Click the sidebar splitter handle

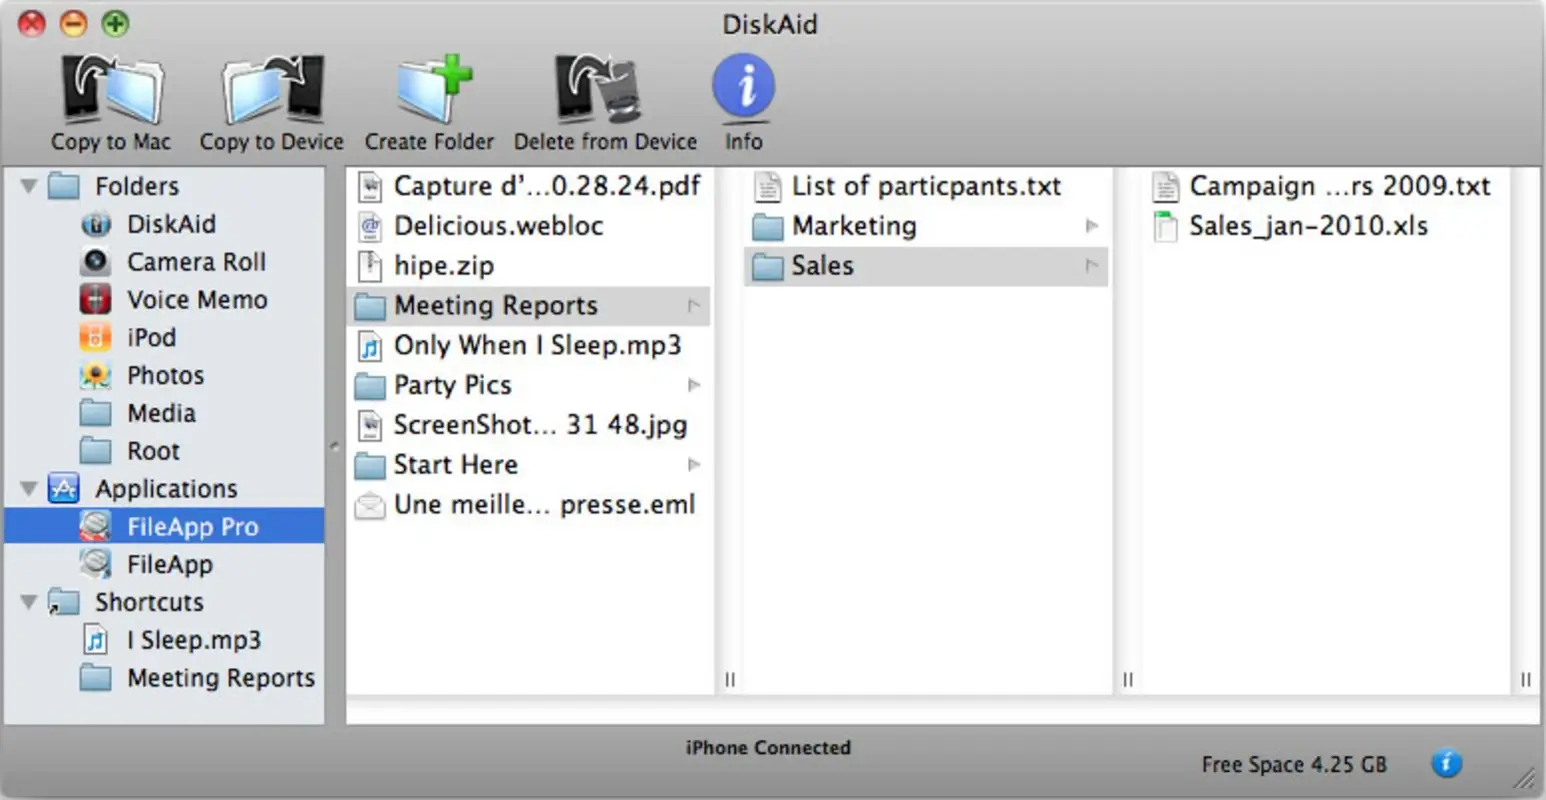(334, 447)
